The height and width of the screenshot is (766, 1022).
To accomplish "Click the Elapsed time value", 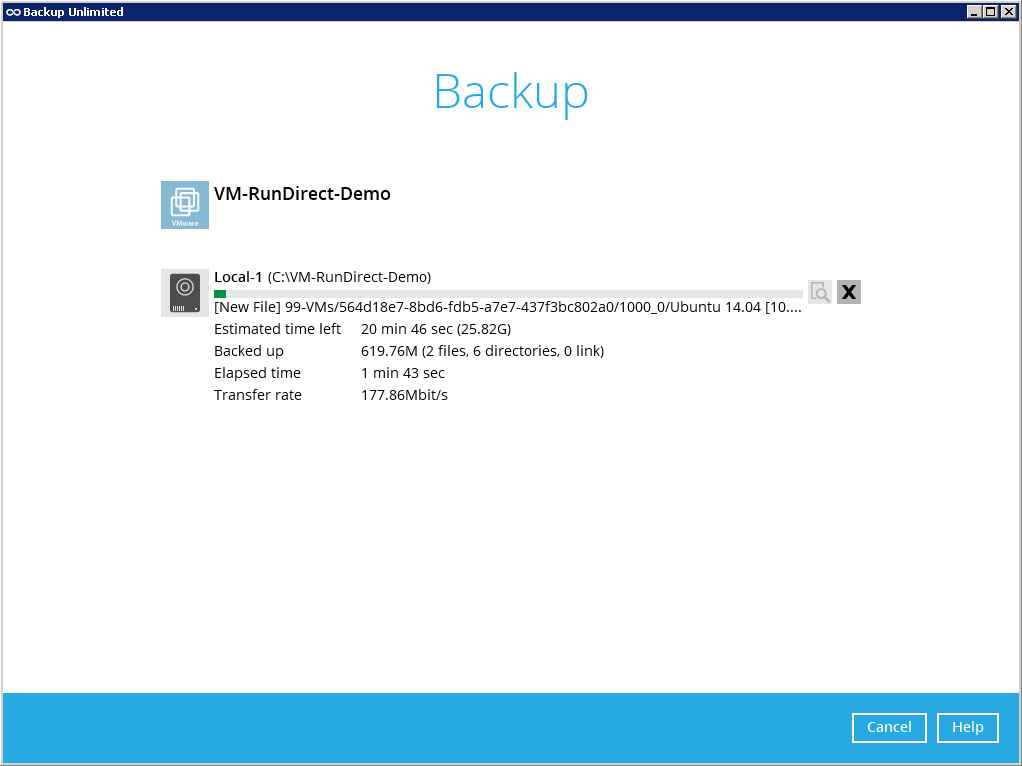I will pos(402,373).
